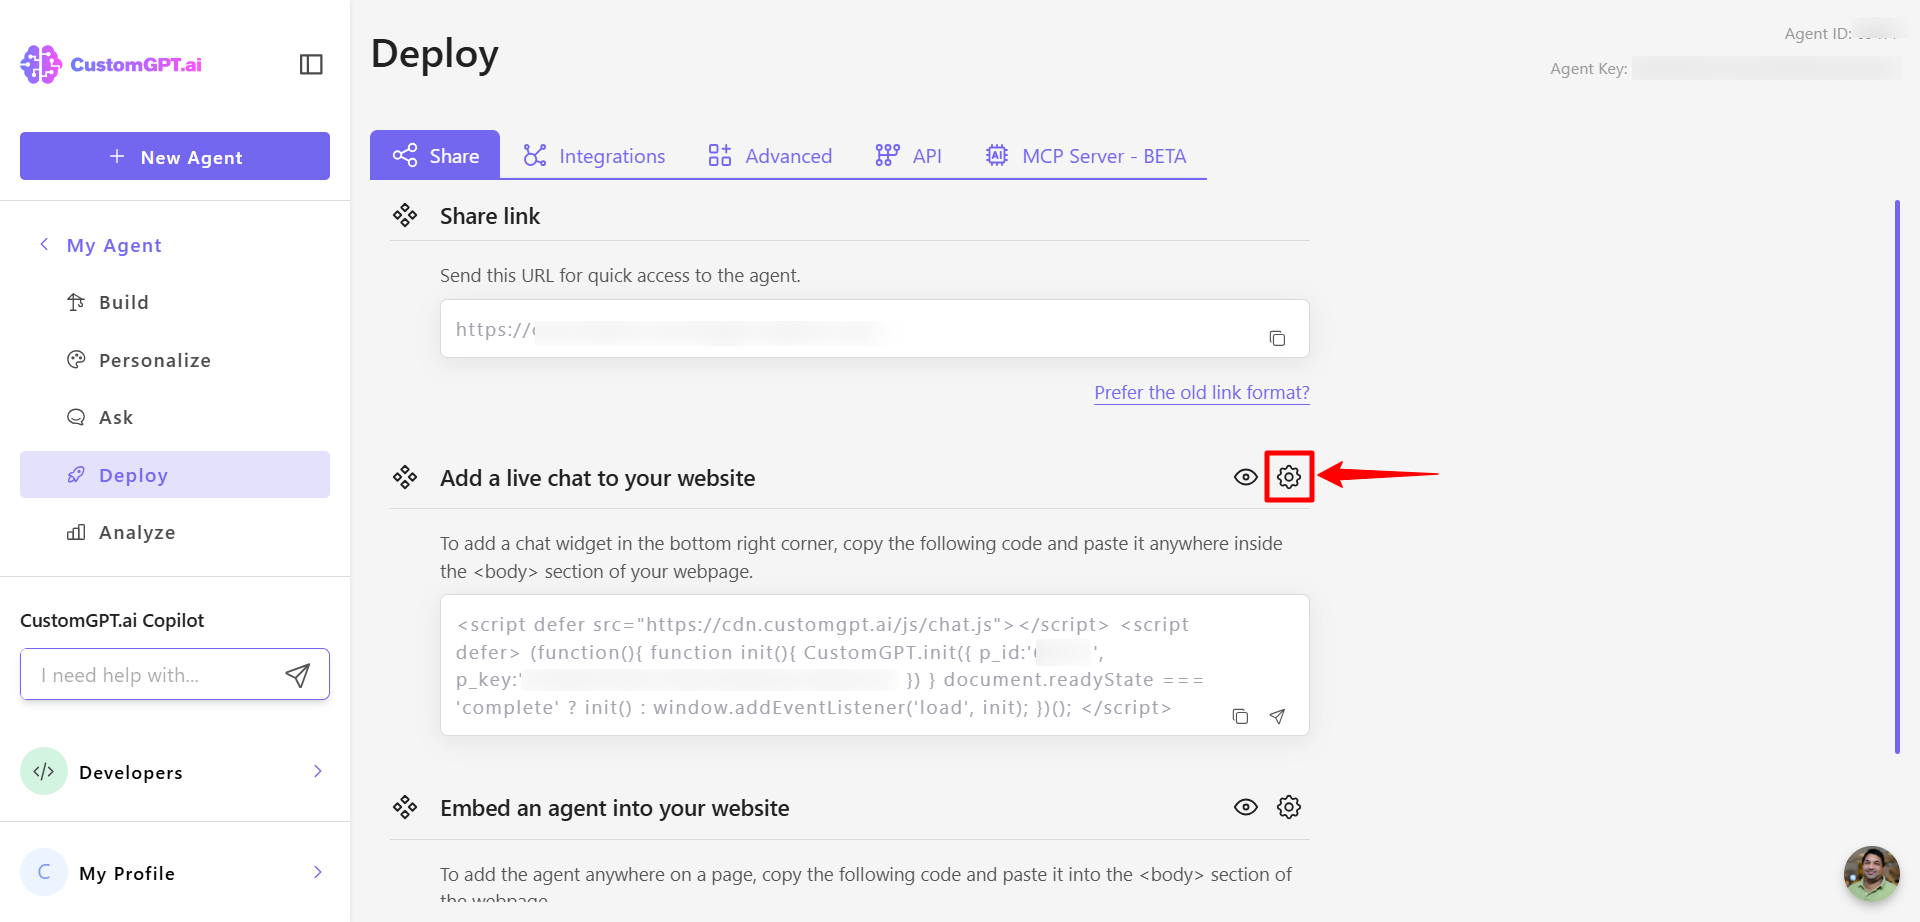The image size is (1920, 922).
Task: Click the 'Add a live chat' section icon
Action: (x=405, y=477)
